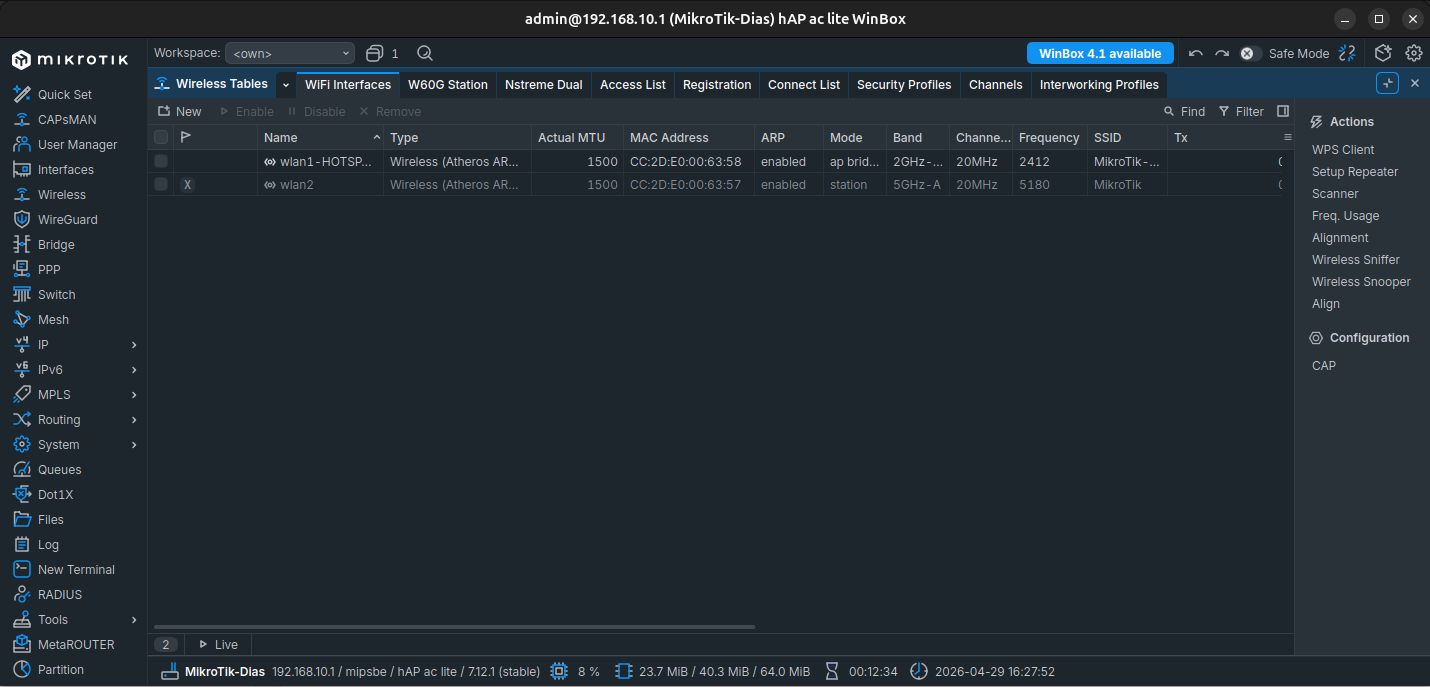Open CAP configuration

(x=1323, y=365)
